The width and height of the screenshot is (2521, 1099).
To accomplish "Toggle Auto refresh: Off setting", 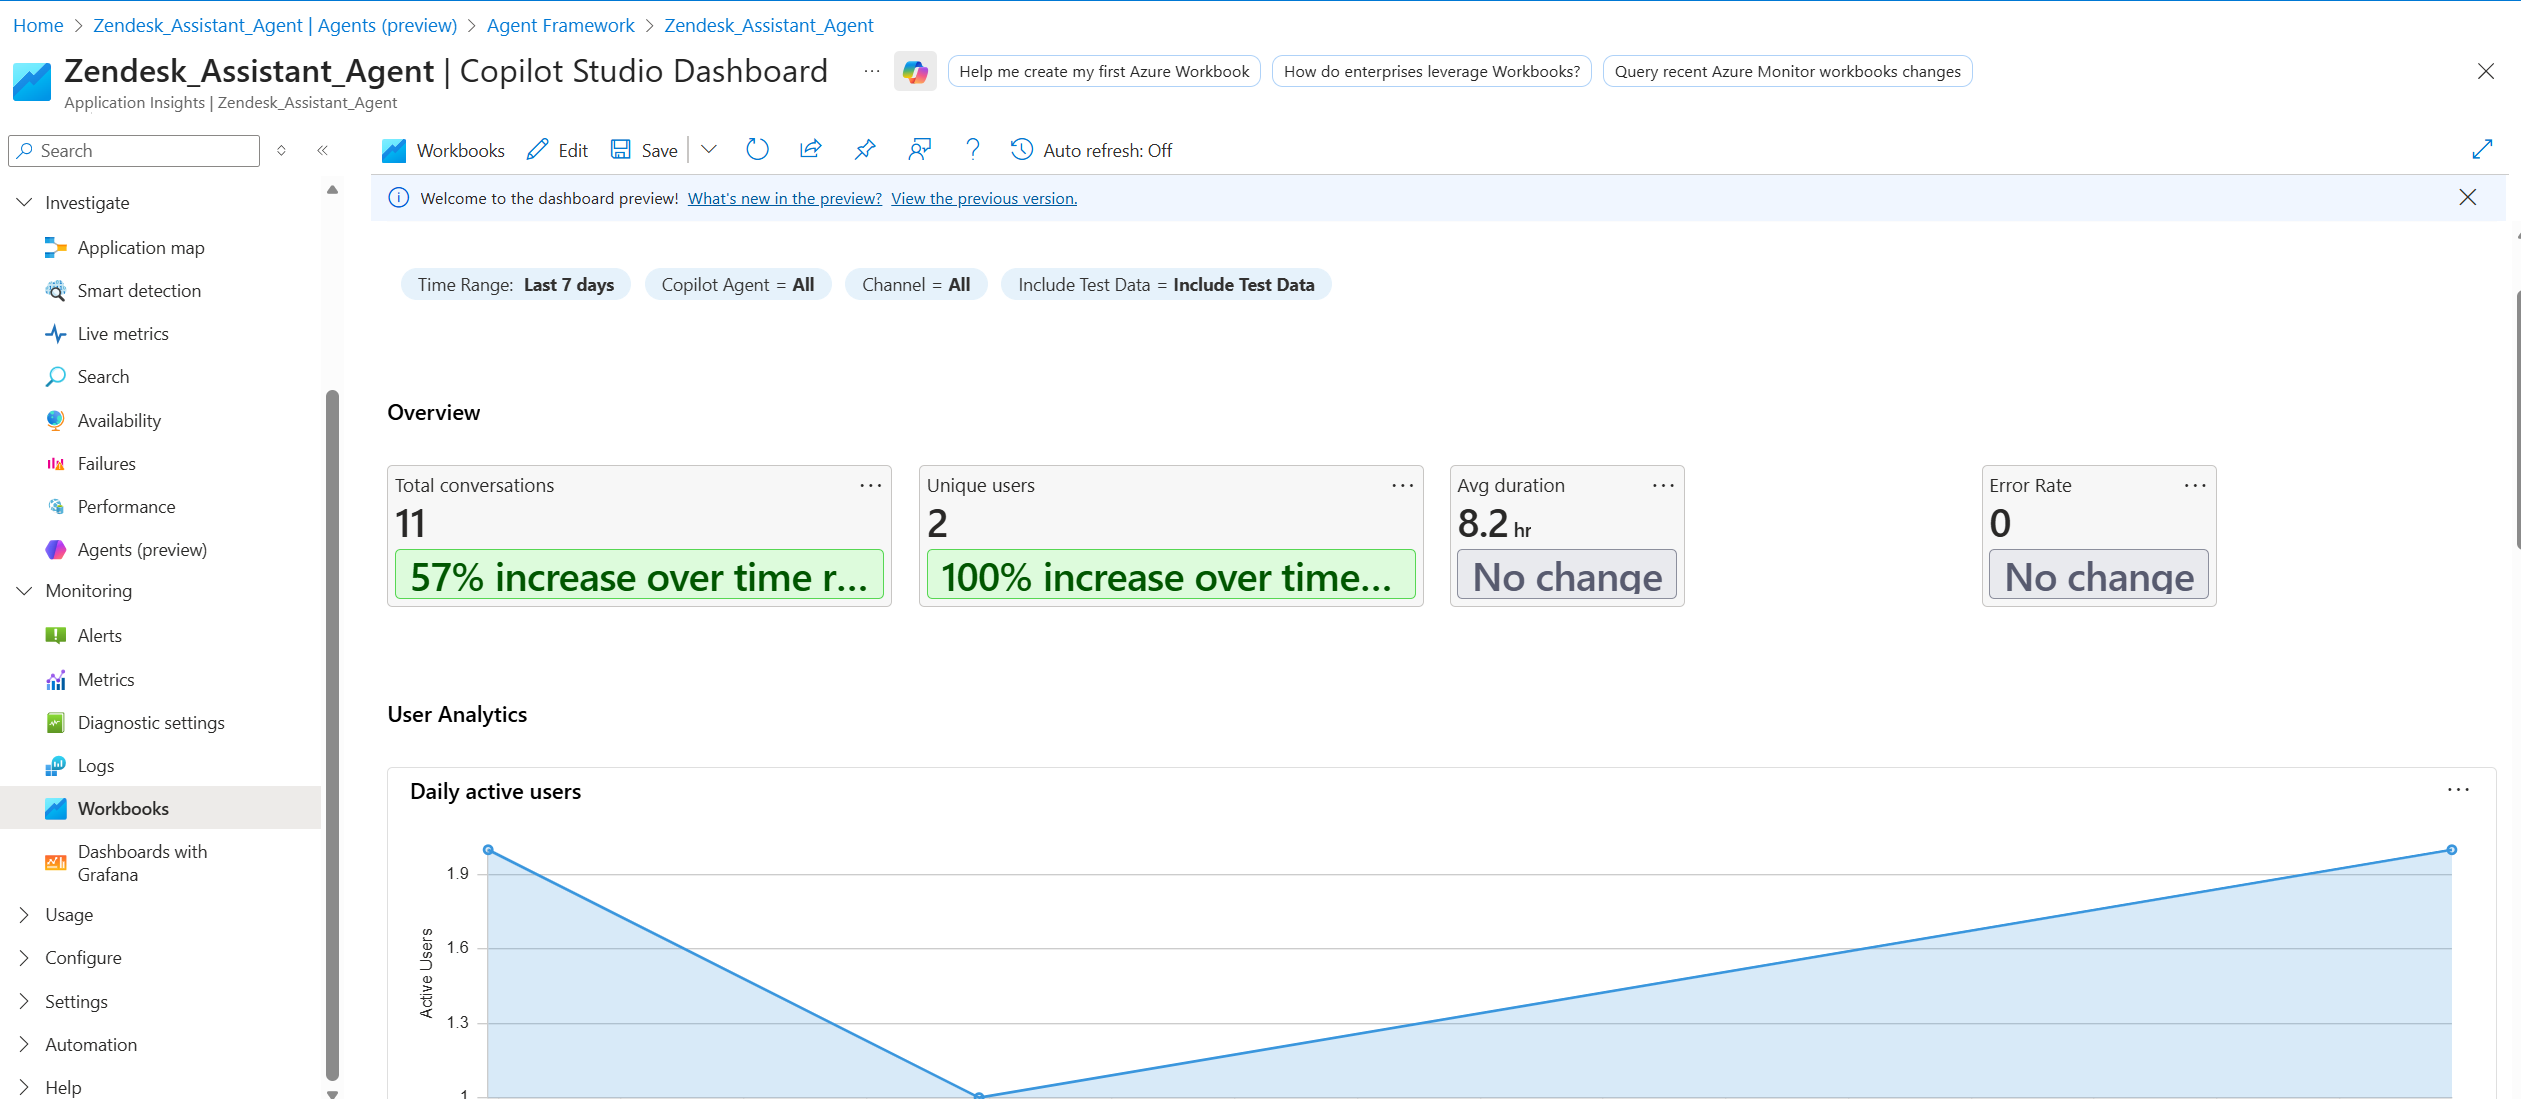I will (1091, 151).
